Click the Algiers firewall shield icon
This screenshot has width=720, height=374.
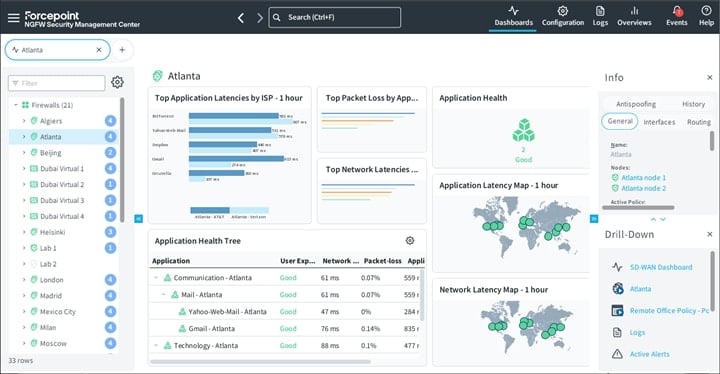(x=34, y=121)
